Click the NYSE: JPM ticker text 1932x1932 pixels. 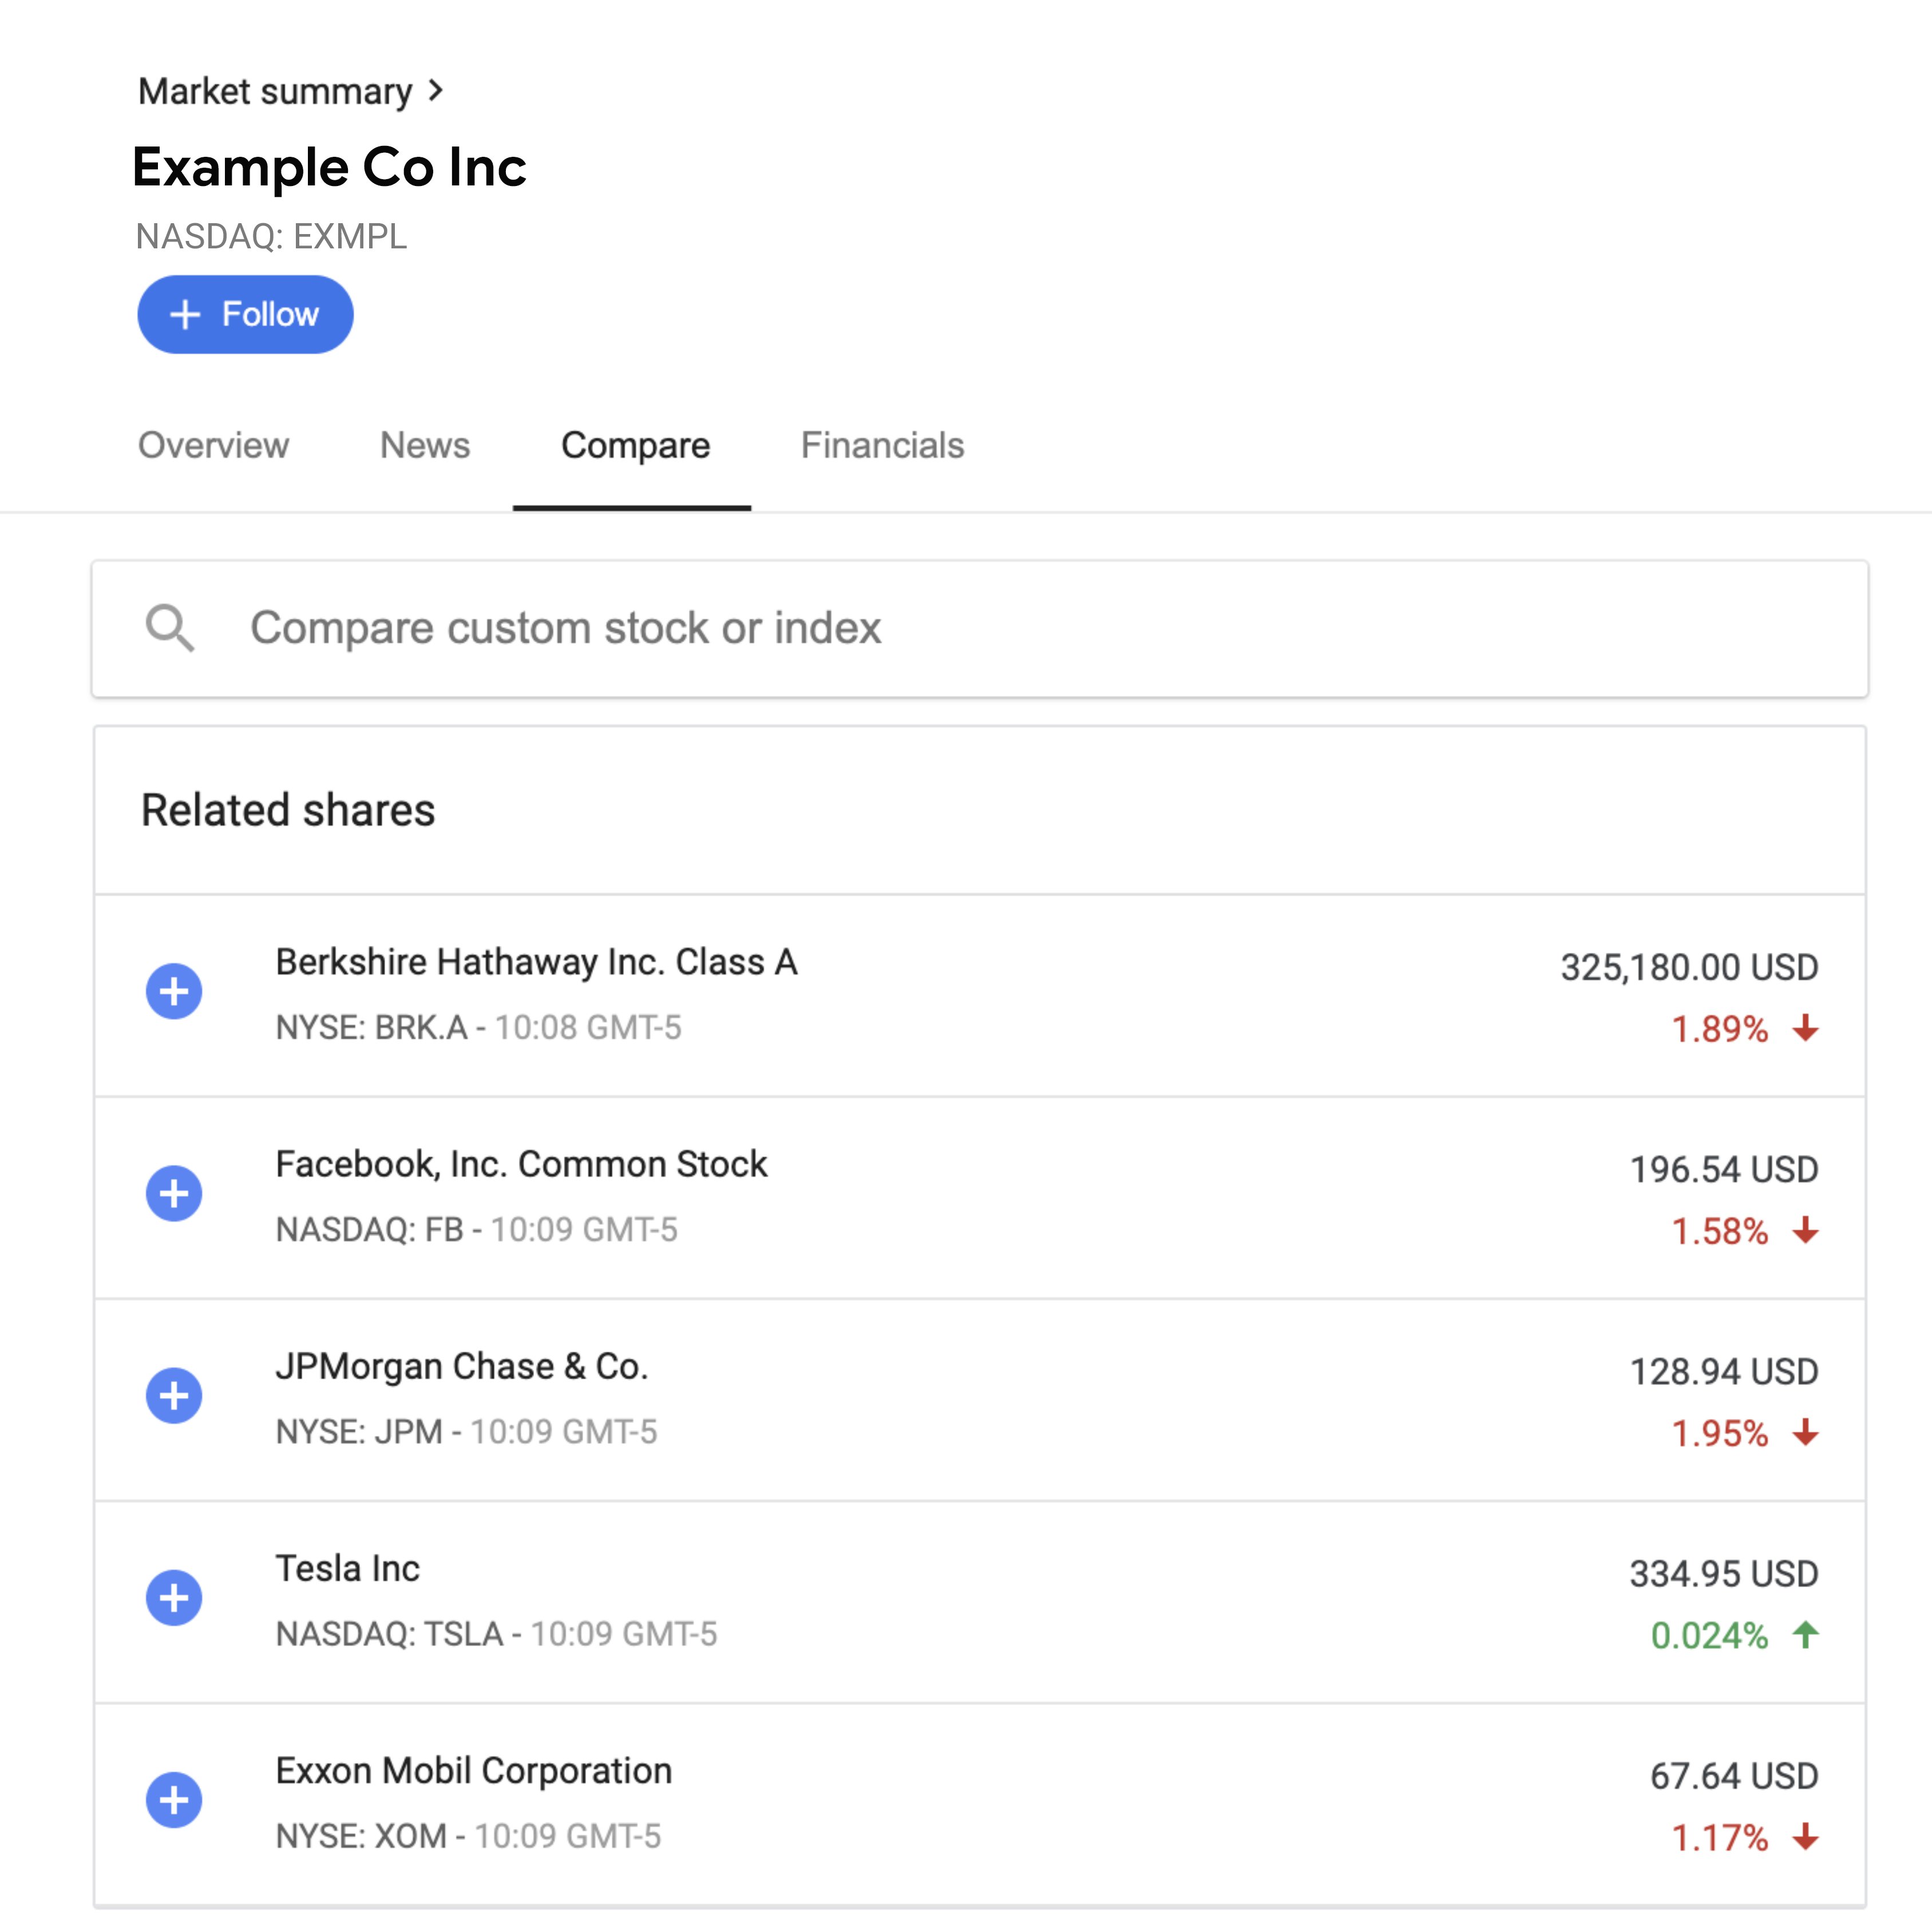(x=359, y=1431)
